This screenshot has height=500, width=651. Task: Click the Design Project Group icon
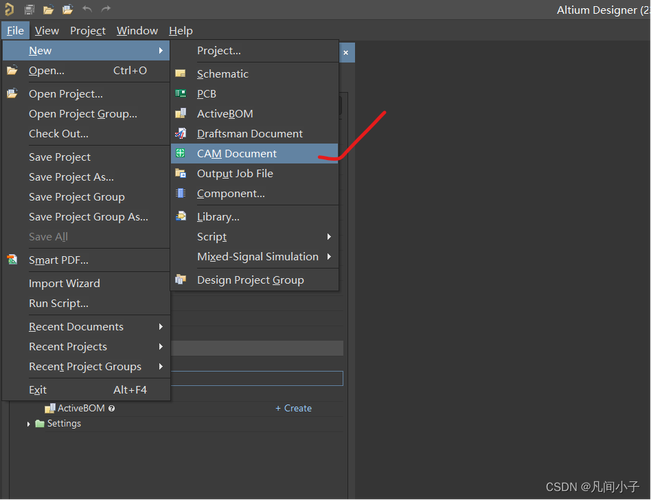pyautogui.click(x=180, y=279)
